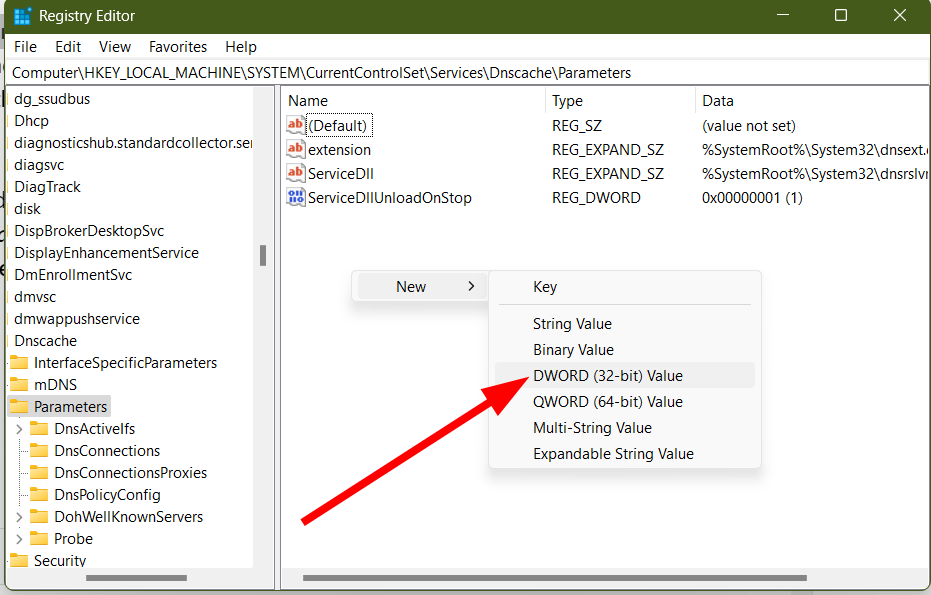The width and height of the screenshot is (931, 595).
Task: Open the File menu
Action: 26,47
